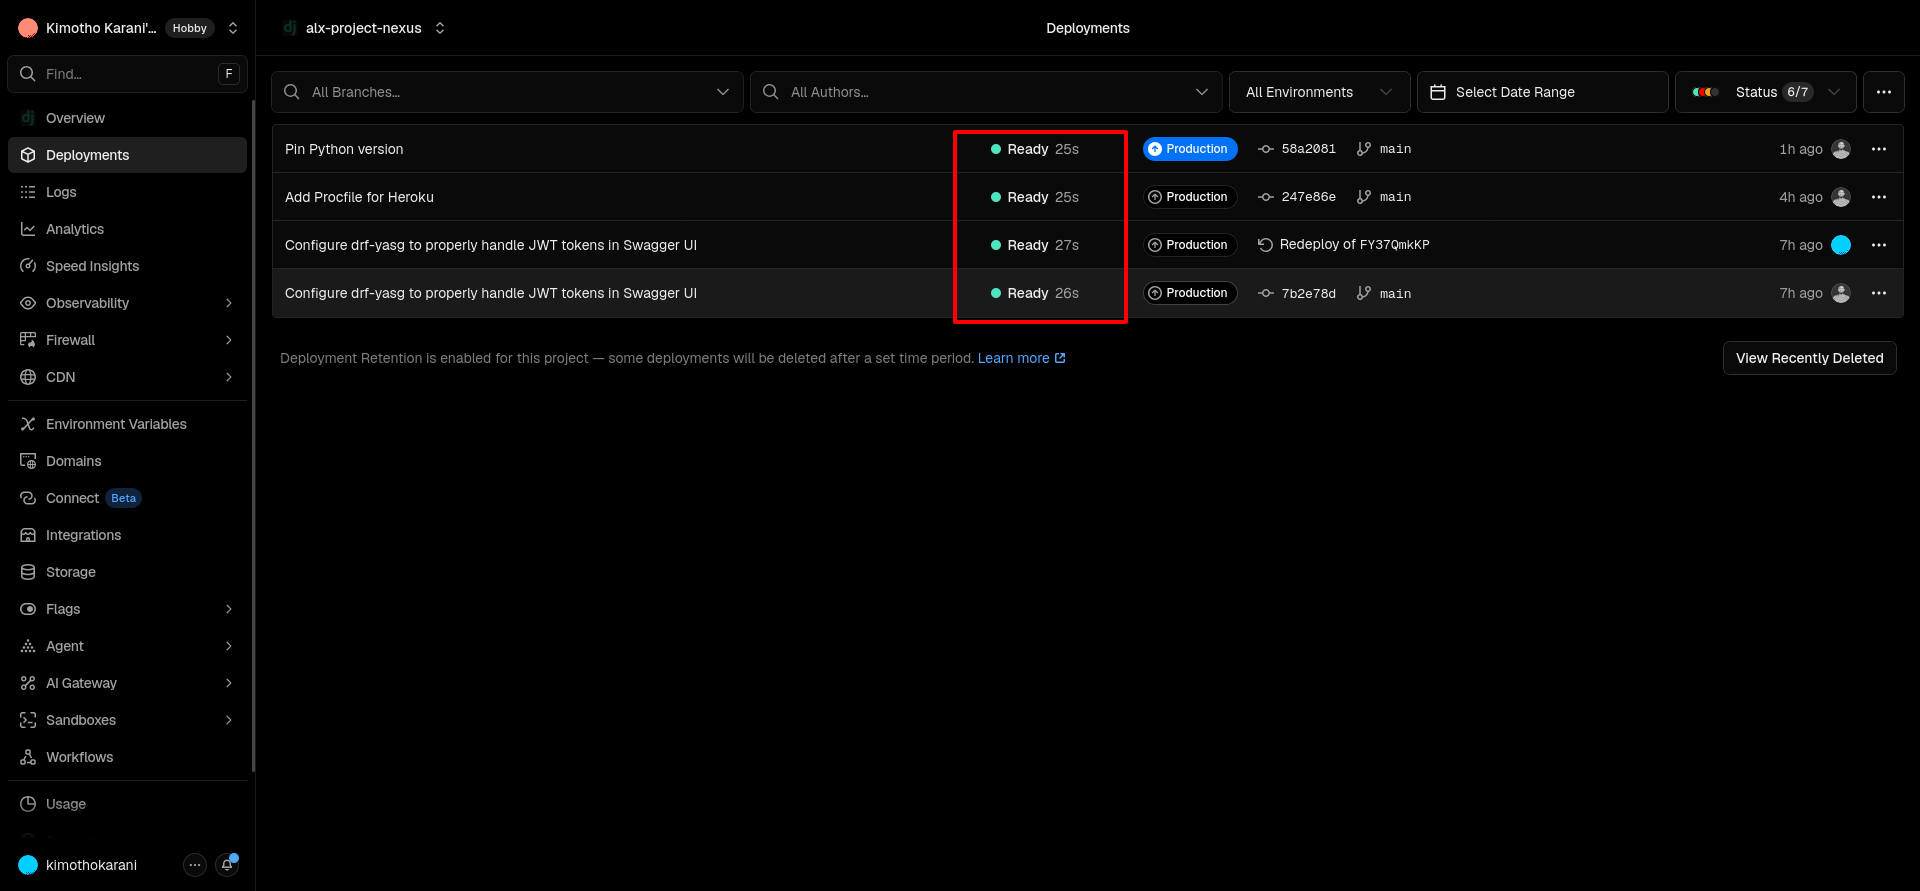Open more options for Add Procfile for Heroku
Image resolution: width=1920 pixels, height=891 pixels.
(1879, 197)
